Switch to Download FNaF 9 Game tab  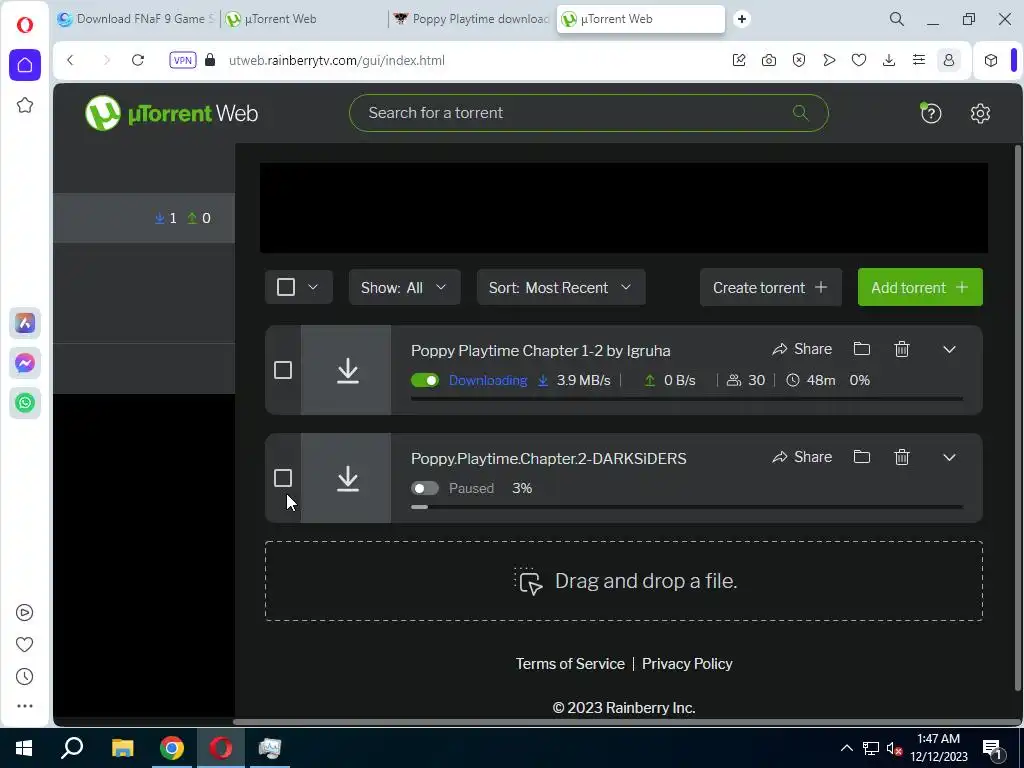tap(136, 19)
